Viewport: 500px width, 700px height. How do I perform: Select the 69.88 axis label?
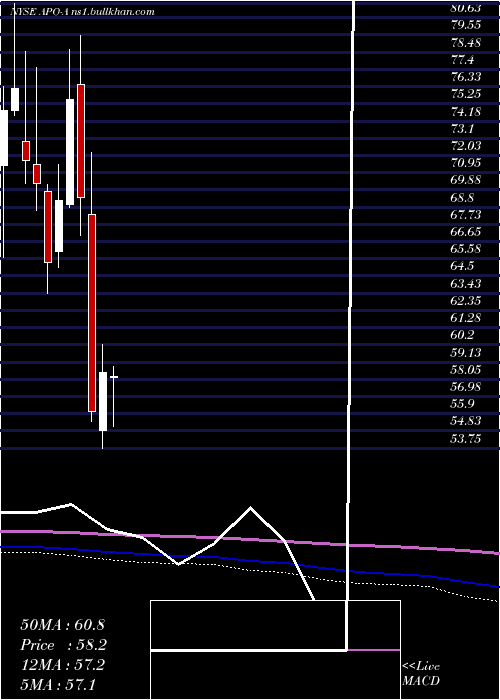pos(466,180)
